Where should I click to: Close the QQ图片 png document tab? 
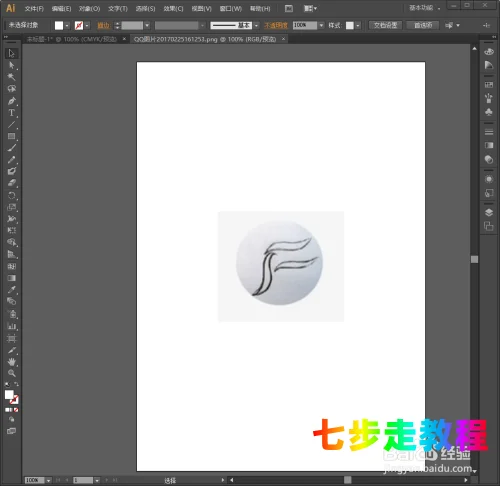point(283,39)
